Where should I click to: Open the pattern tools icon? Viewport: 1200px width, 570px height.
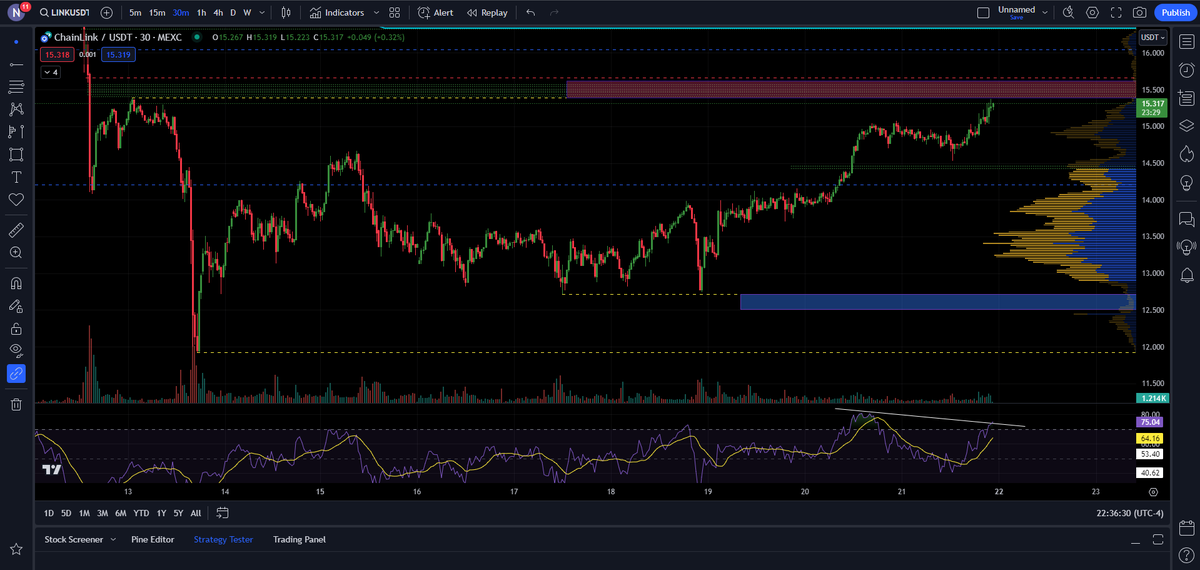16,108
